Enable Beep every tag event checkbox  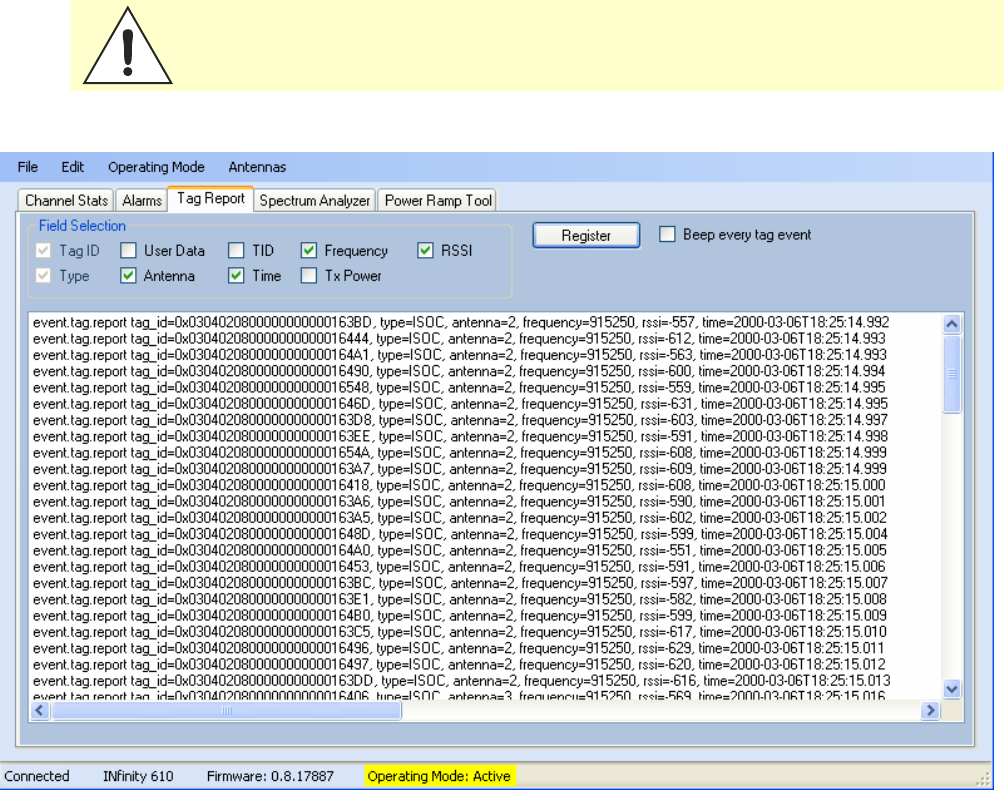[x=667, y=234]
